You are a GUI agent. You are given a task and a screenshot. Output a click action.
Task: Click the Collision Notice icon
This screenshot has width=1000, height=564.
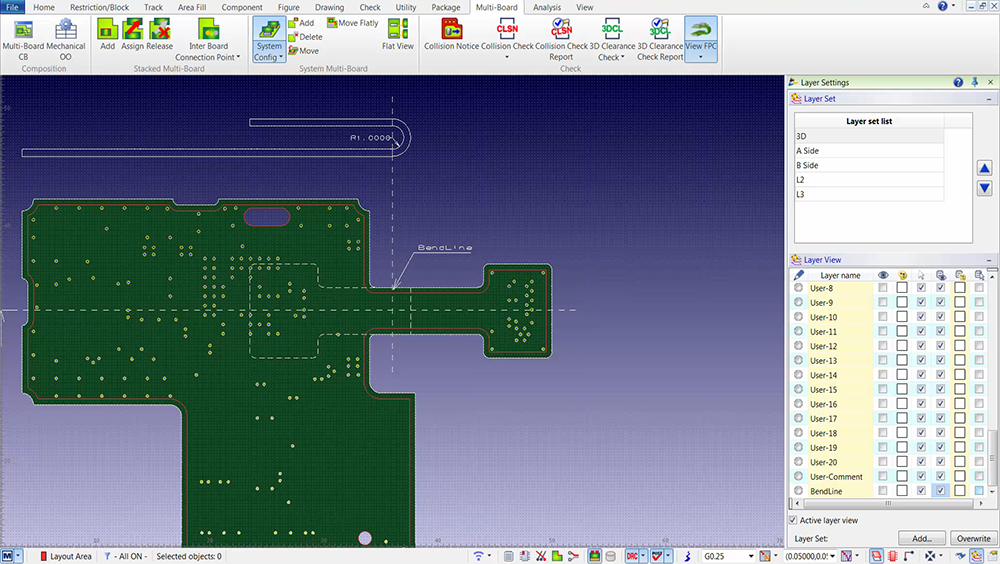451,30
